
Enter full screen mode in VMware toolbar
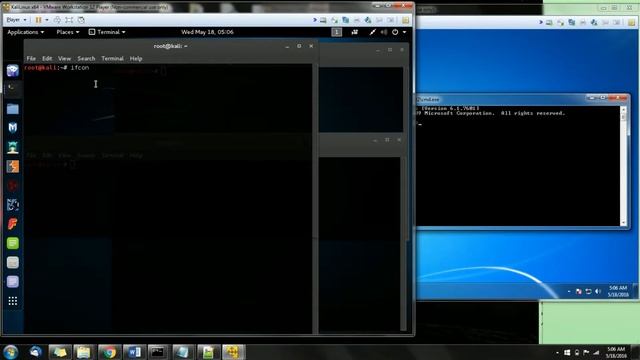pyautogui.click(x=69, y=20)
